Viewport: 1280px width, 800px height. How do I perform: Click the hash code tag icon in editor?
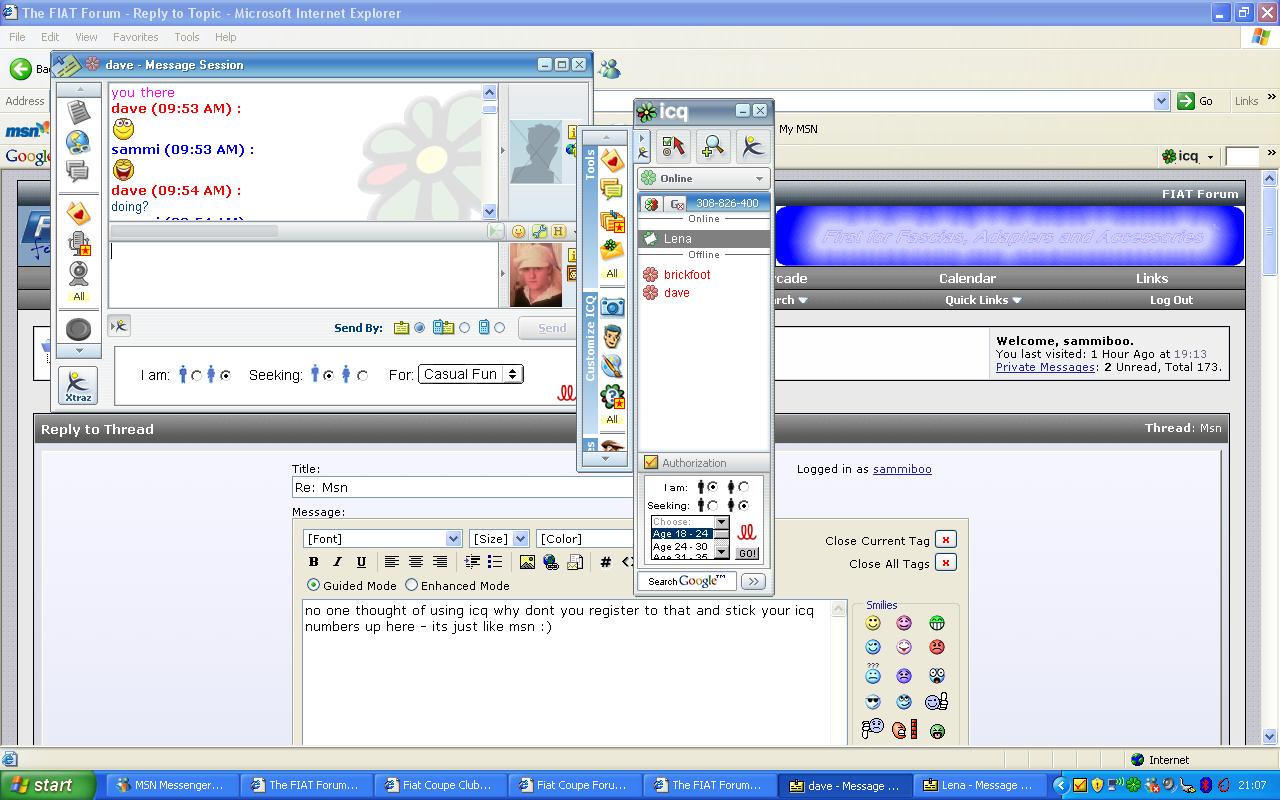pyautogui.click(x=605, y=562)
